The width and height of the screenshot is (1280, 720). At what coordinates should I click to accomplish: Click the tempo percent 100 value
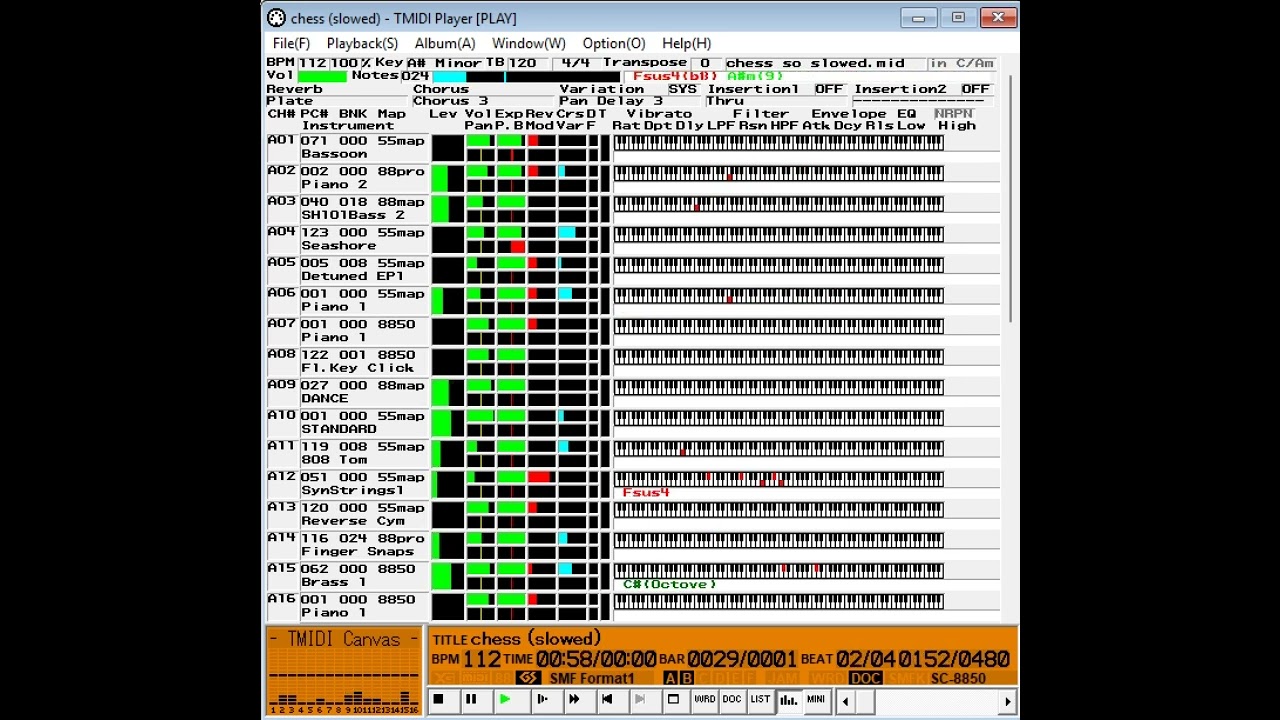click(344, 63)
